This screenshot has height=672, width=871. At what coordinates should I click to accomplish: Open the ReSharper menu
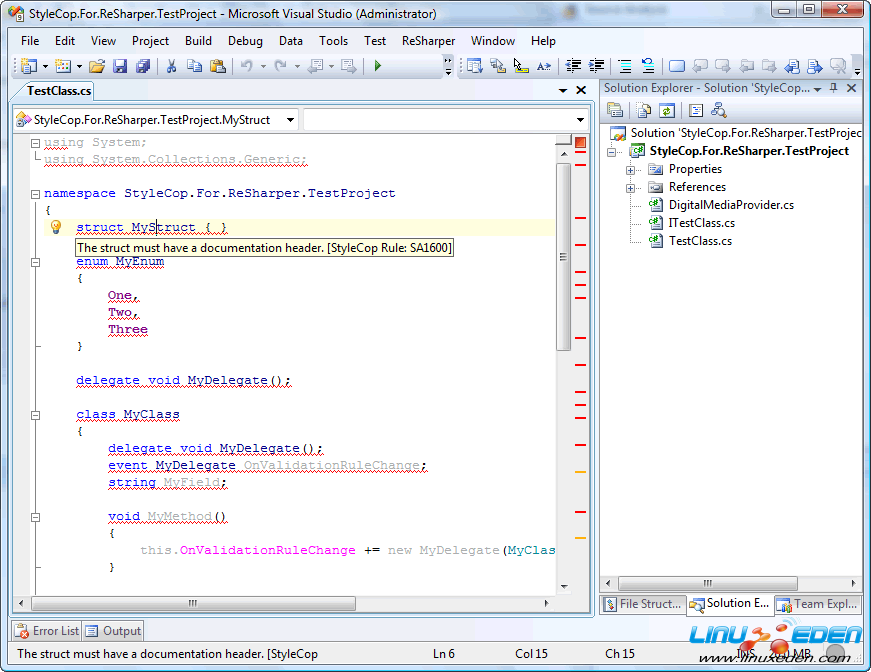(x=428, y=41)
